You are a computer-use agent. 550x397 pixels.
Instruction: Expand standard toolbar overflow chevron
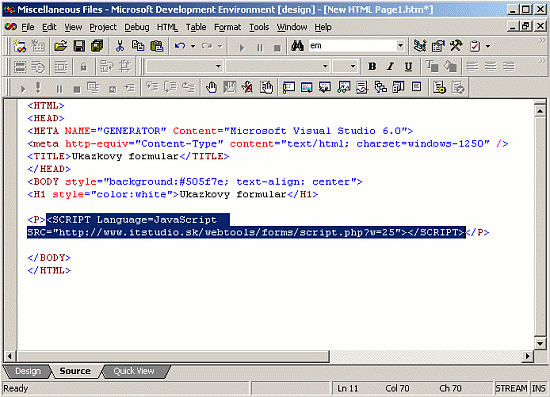[x=542, y=41]
